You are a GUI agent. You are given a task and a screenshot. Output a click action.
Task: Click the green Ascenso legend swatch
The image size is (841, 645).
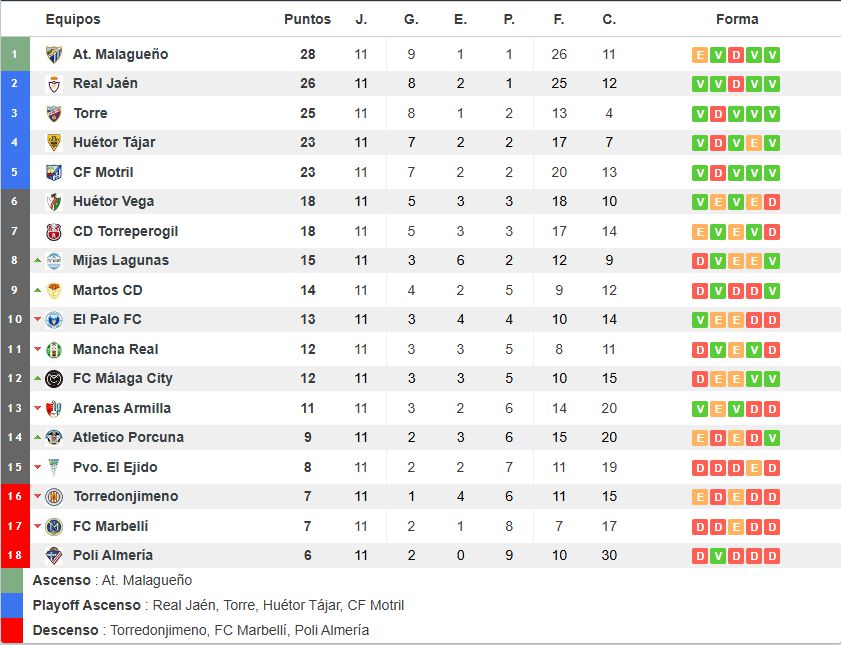click(x=12, y=581)
